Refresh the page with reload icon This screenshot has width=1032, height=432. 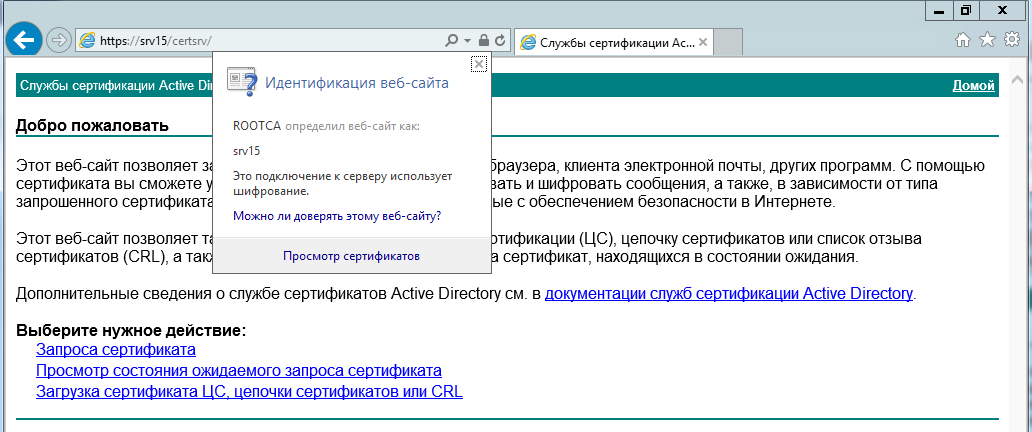[500, 41]
